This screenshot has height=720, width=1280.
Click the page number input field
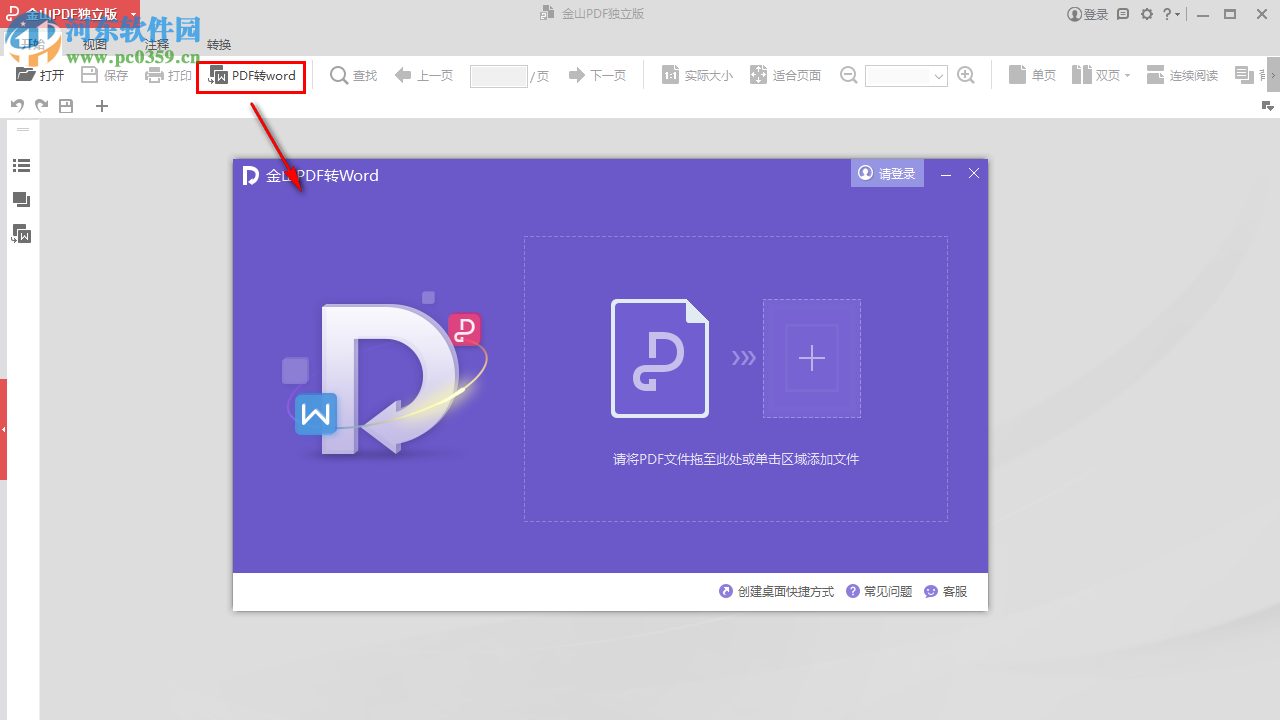498,76
